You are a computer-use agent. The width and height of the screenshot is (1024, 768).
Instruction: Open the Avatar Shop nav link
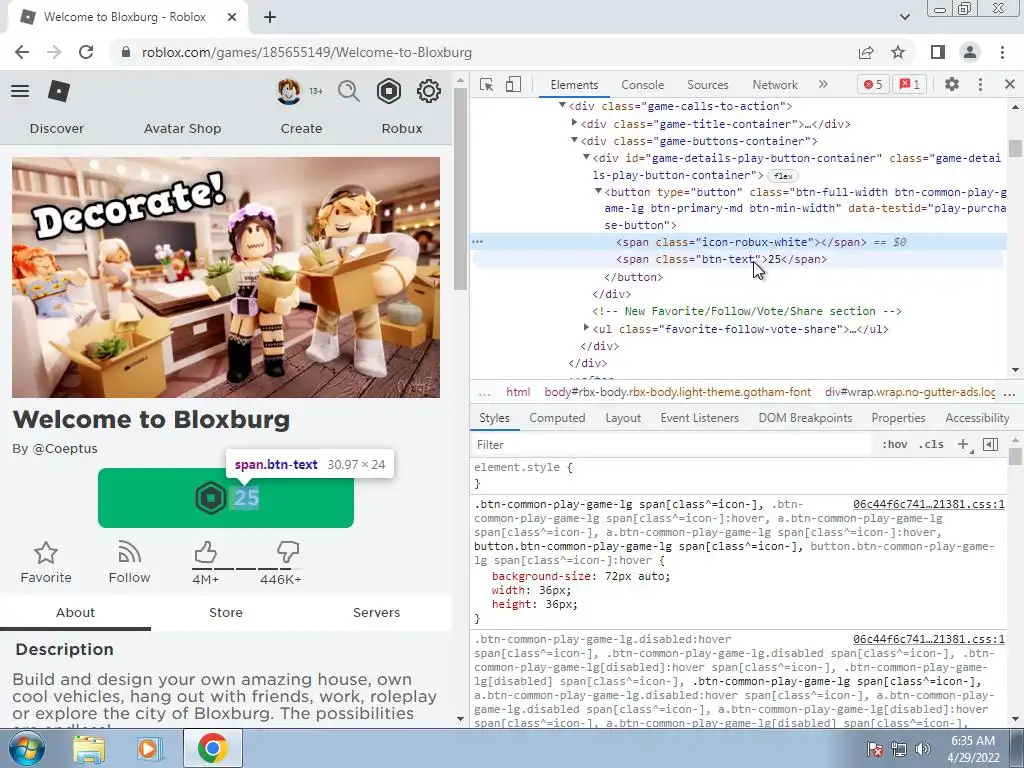[x=182, y=129]
